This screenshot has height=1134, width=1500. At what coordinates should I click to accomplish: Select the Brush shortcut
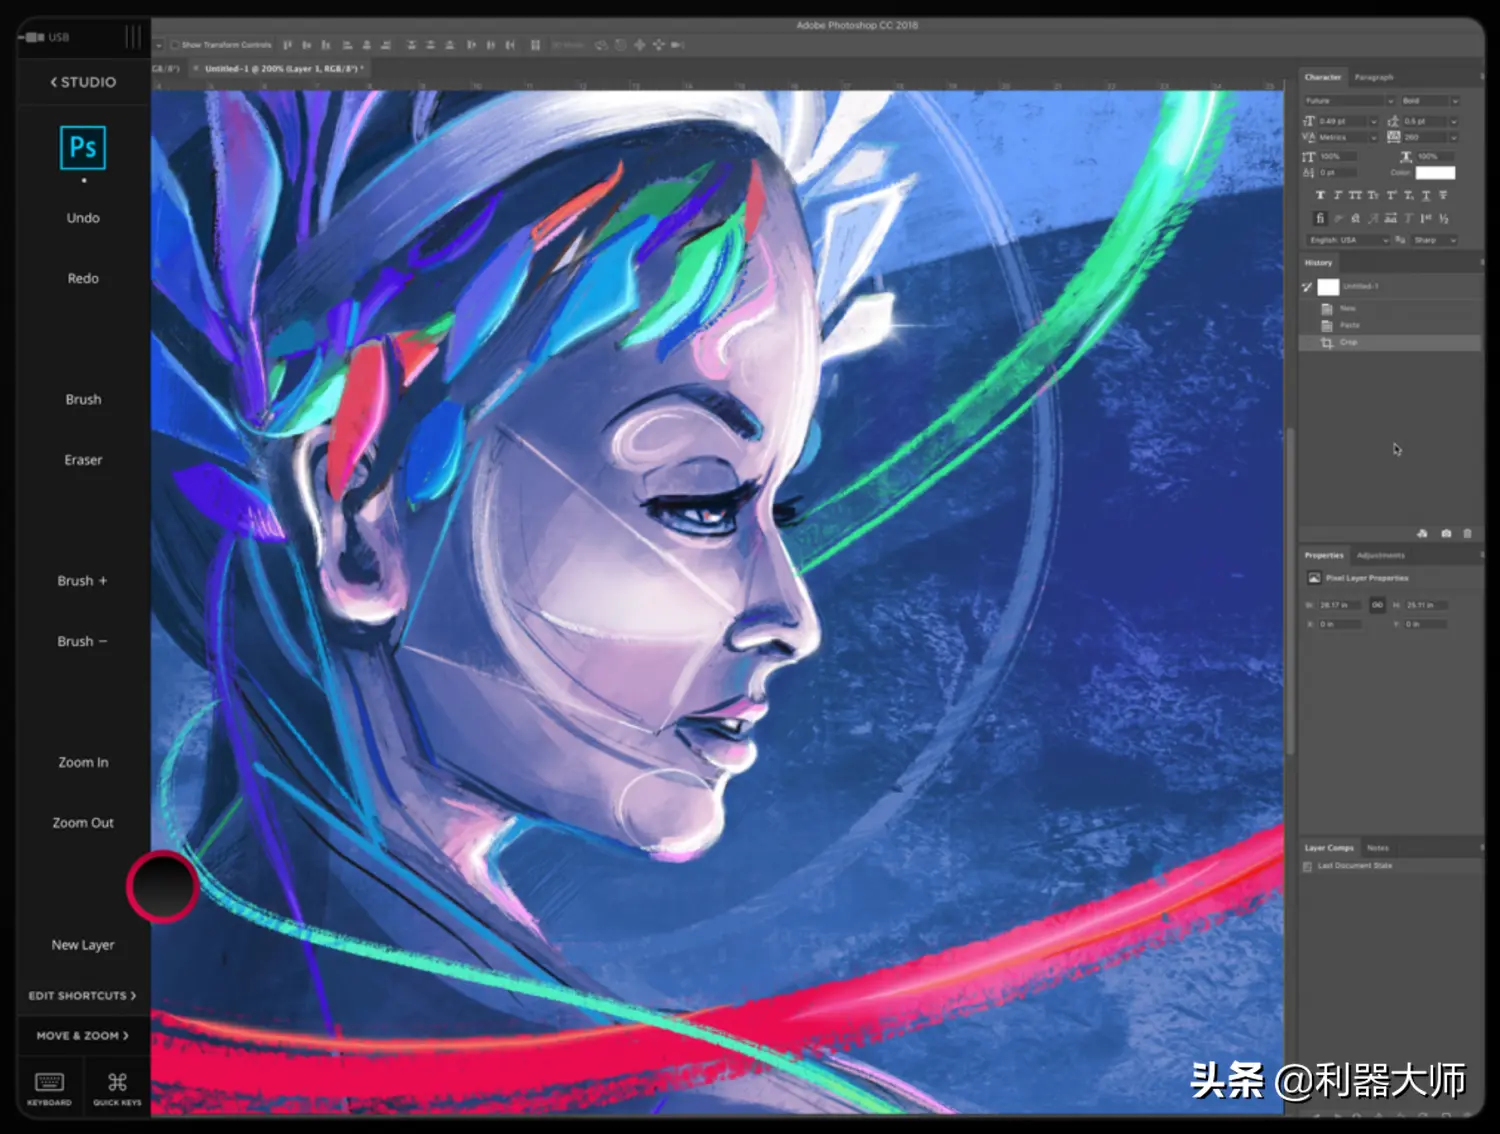(x=83, y=399)
